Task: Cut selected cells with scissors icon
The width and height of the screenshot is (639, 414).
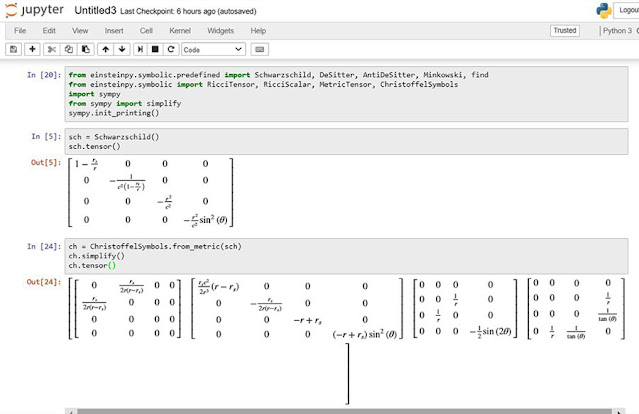Action: coord(51,49)
